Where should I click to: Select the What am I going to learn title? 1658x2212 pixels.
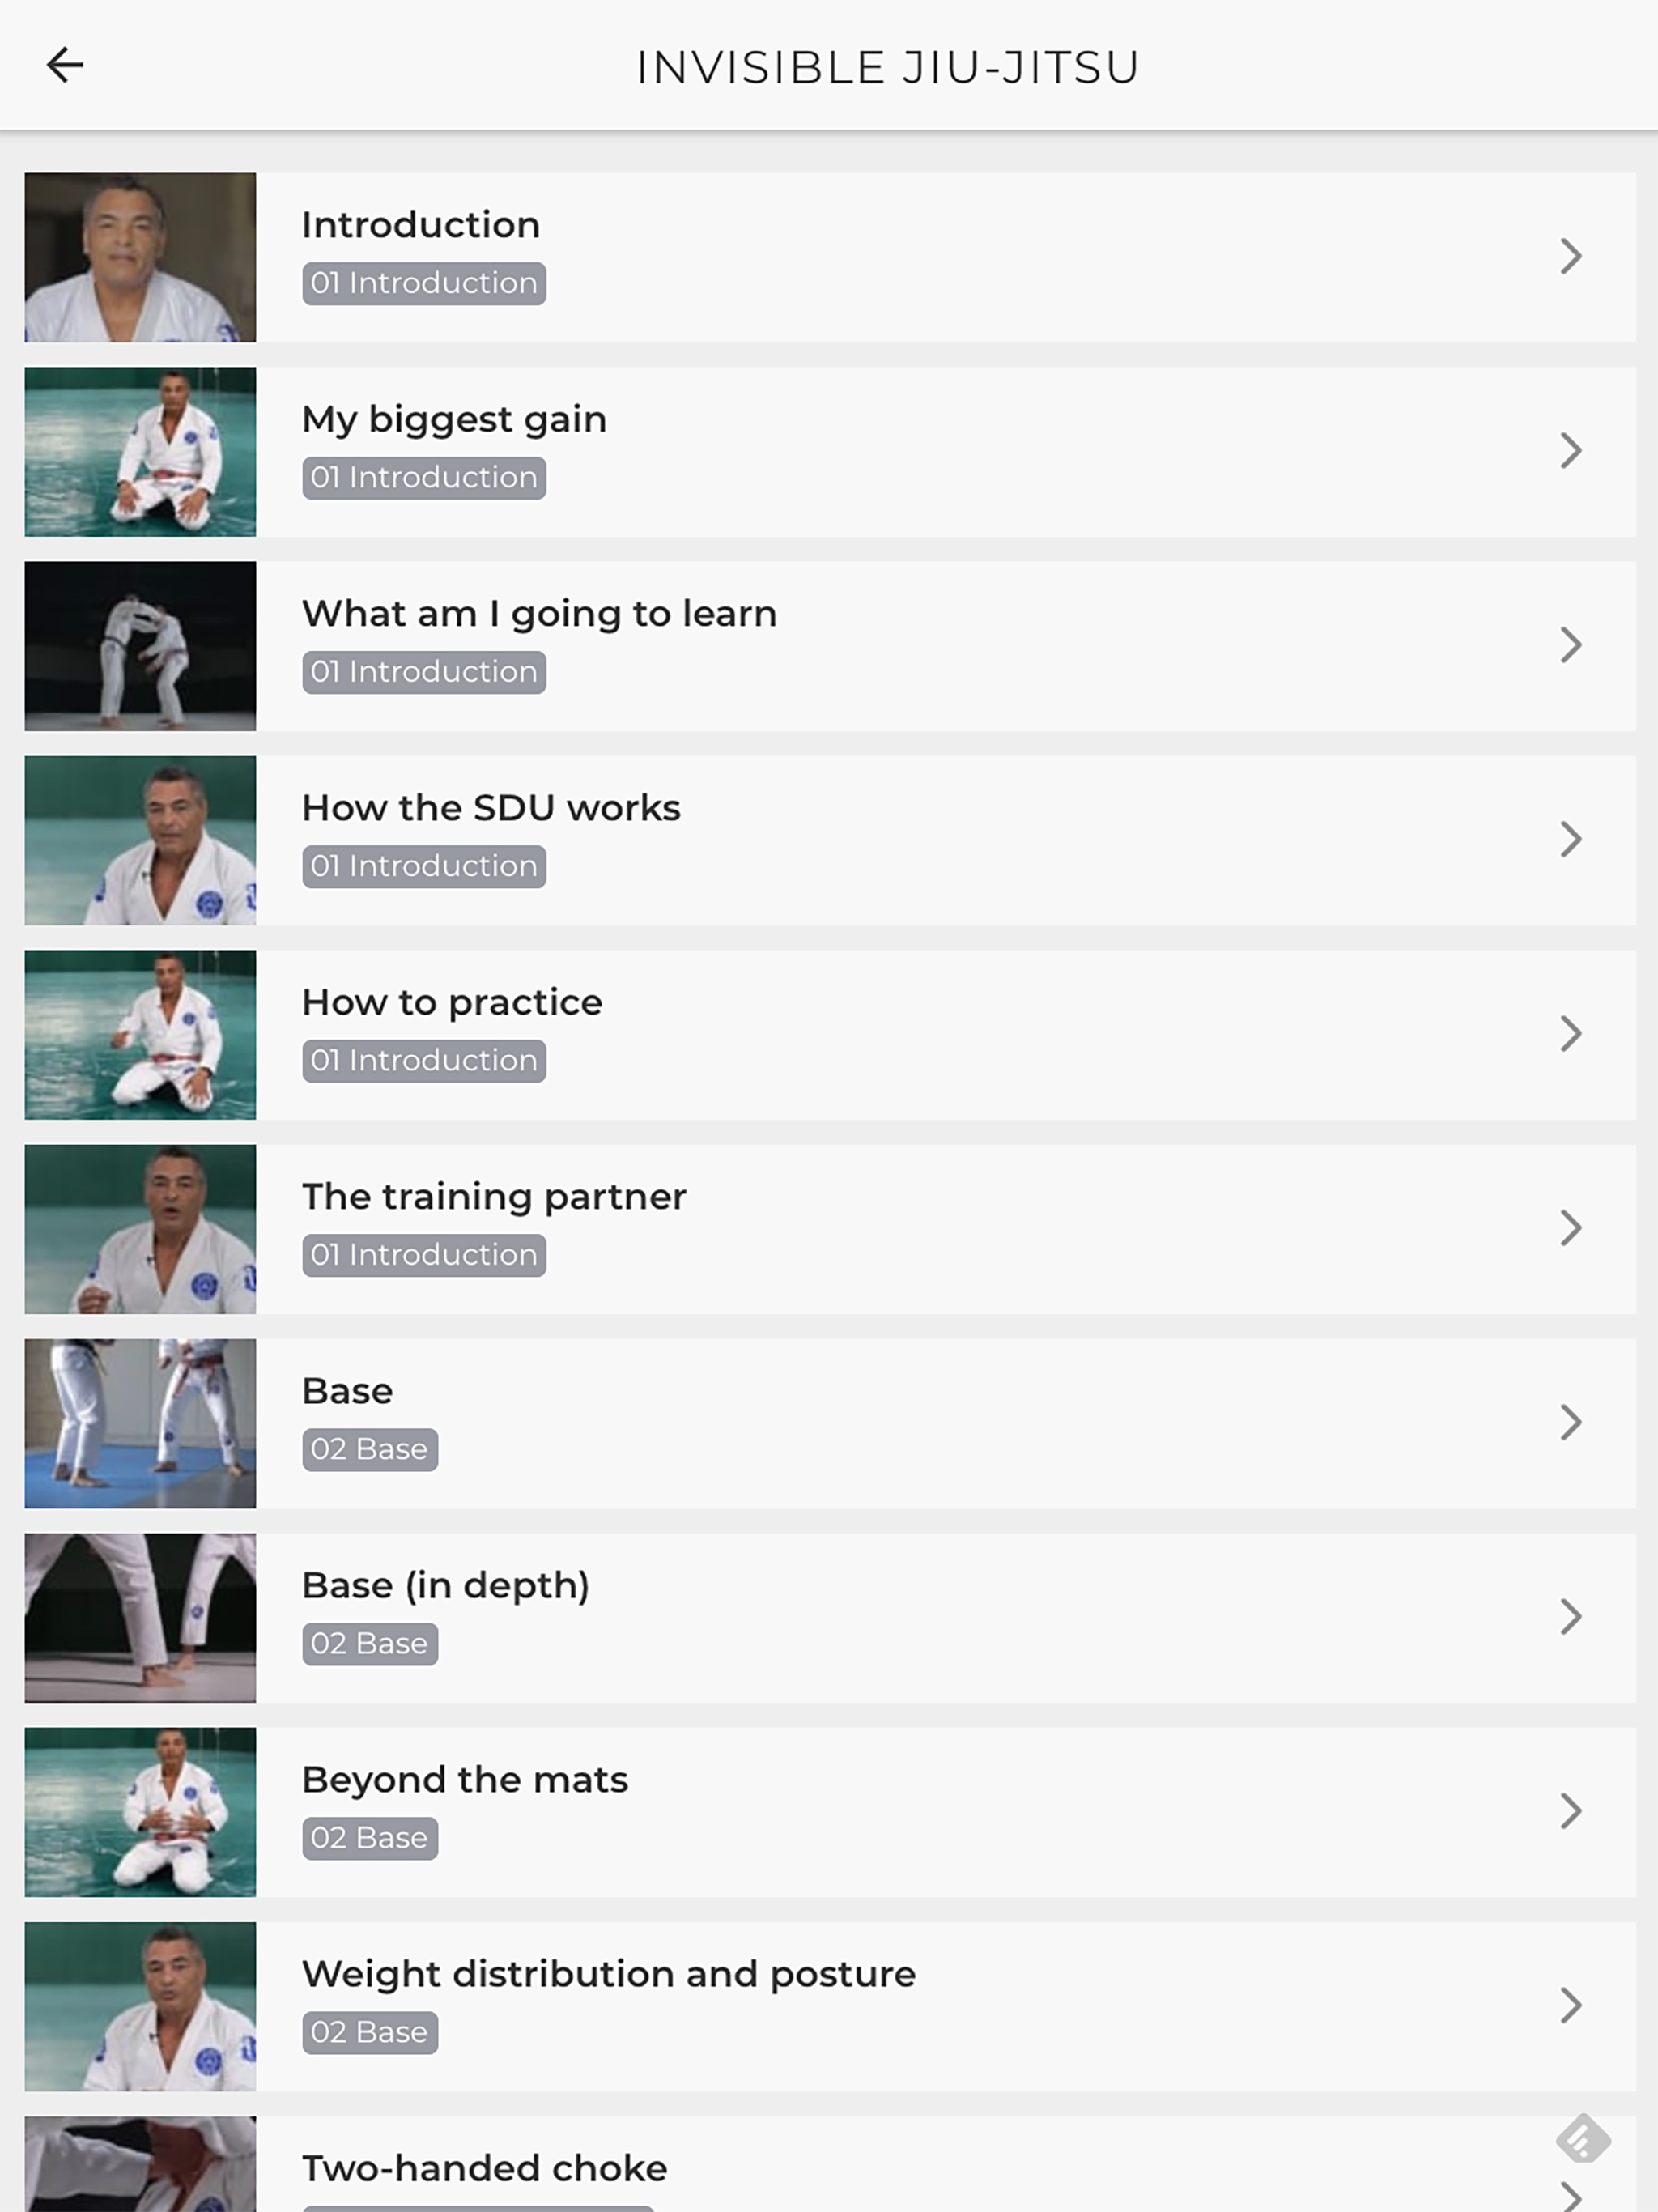(x=539, y=614)
